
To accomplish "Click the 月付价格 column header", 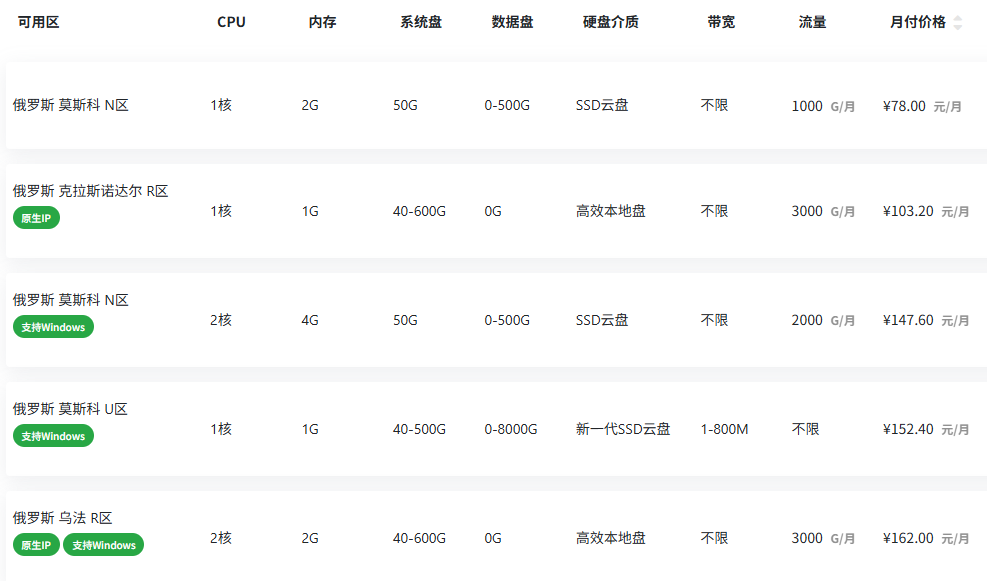I will point(917,22).
